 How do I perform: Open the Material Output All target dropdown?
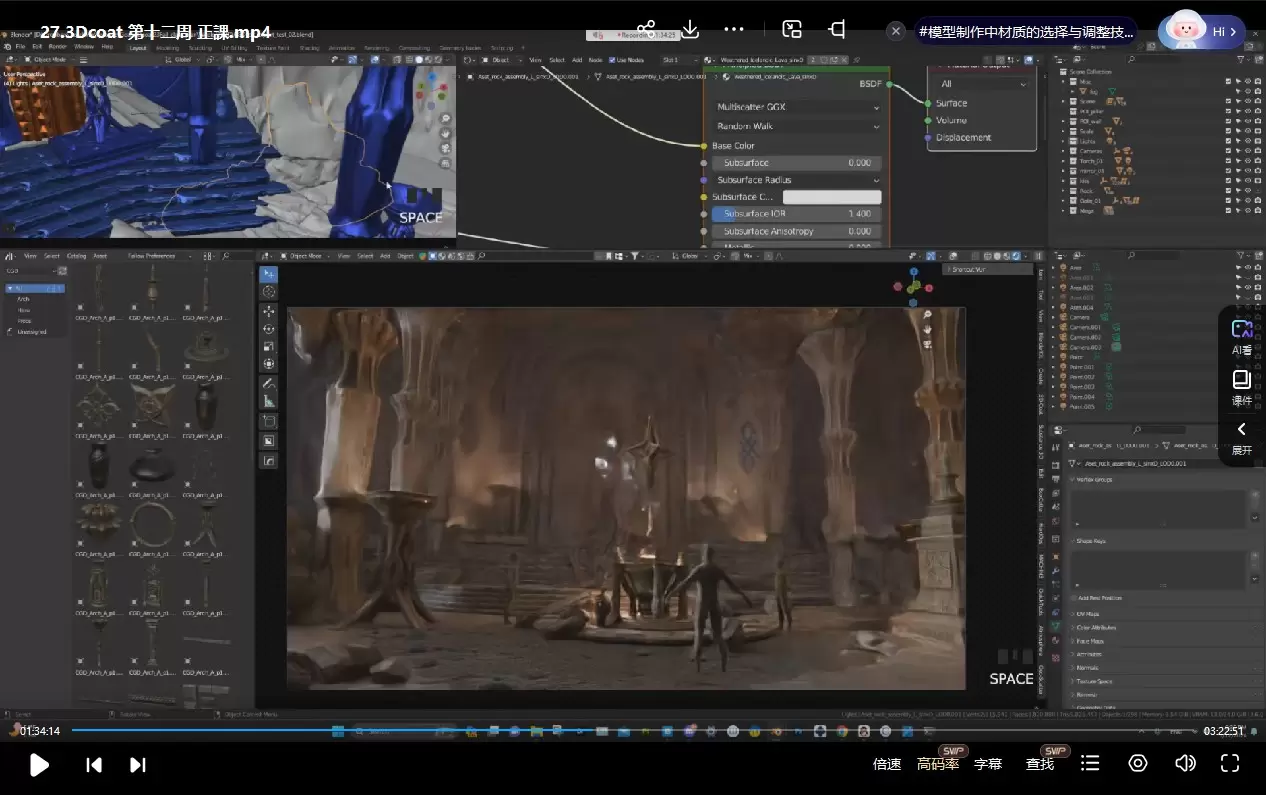984,84
